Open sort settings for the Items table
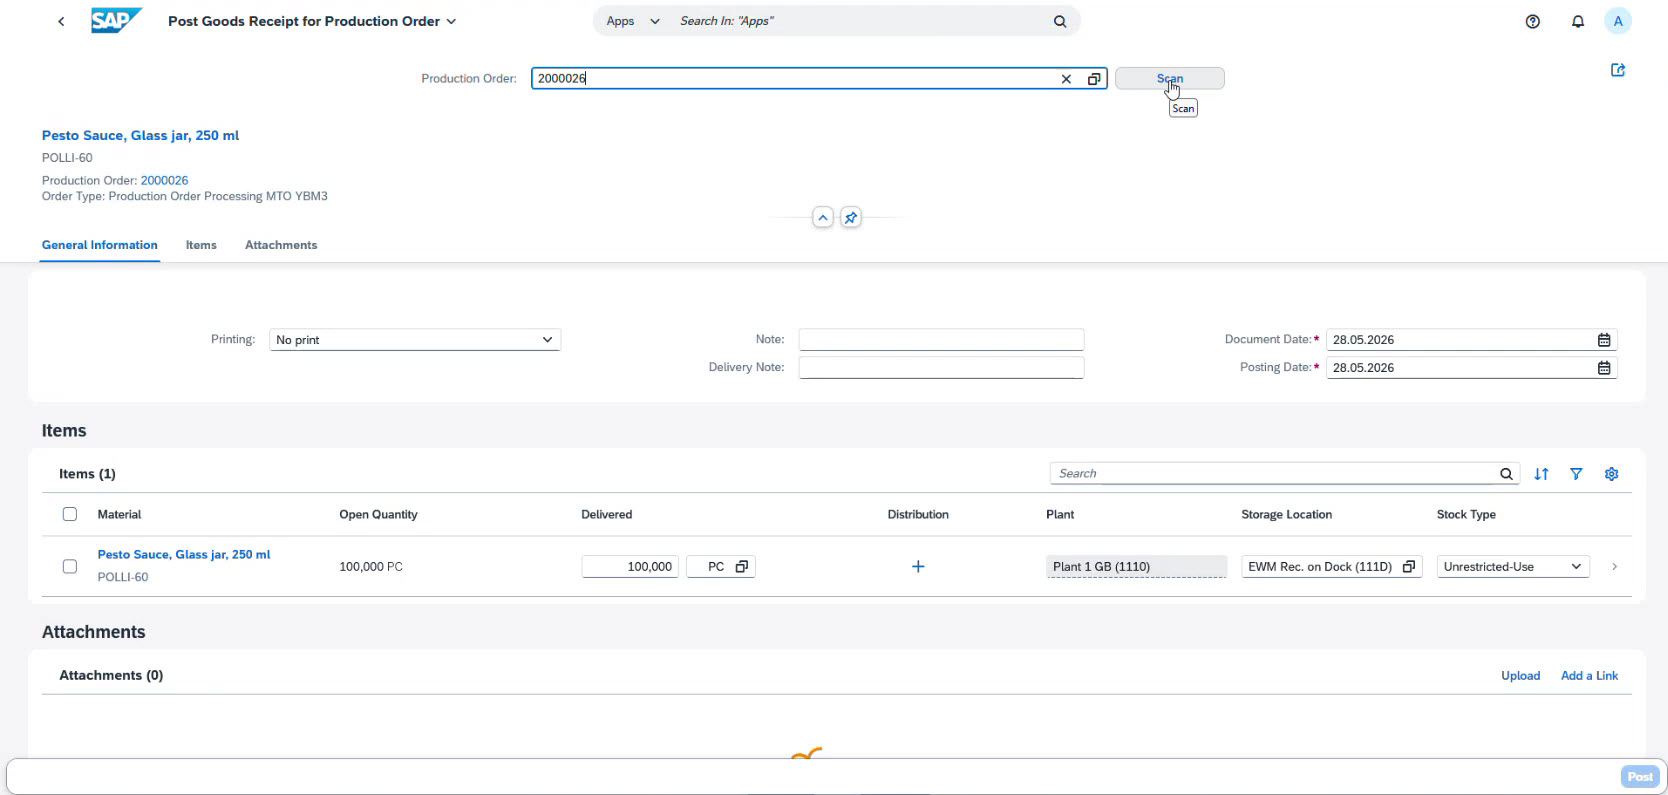 (x=1541, y=474)
